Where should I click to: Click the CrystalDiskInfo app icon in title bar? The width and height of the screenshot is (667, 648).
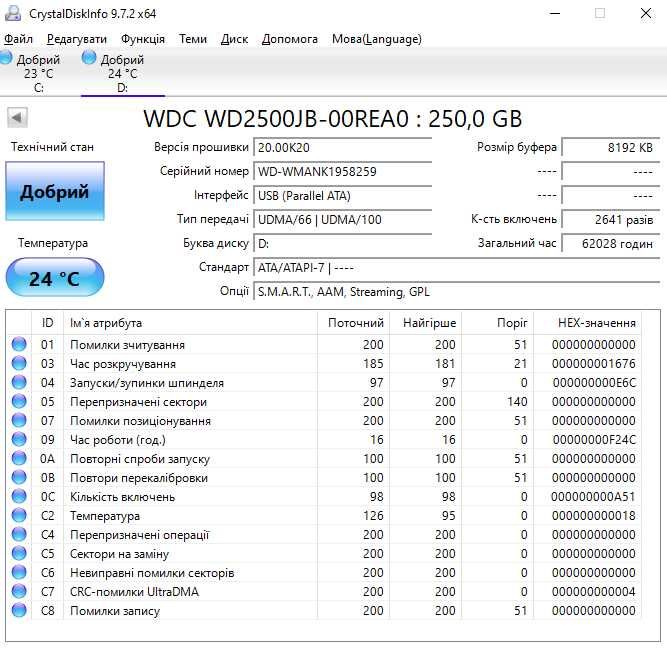(13, 13)
